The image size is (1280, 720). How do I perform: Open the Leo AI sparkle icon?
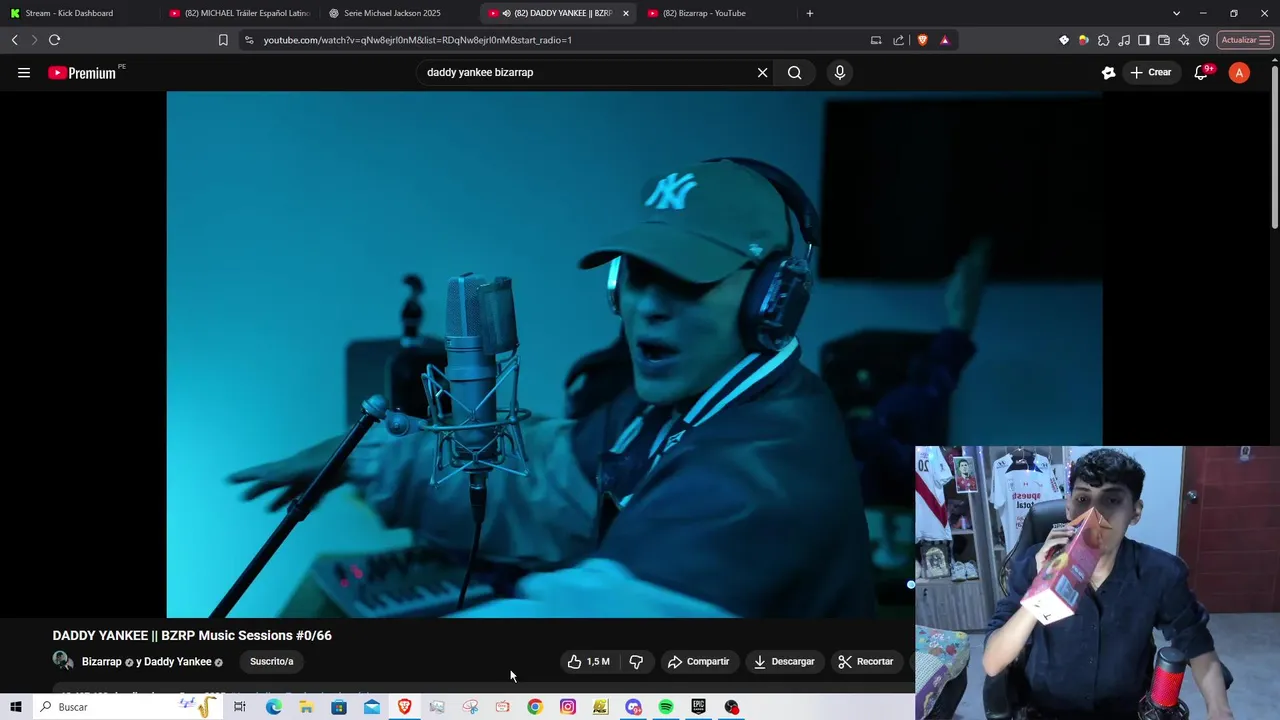(1184, 40)
